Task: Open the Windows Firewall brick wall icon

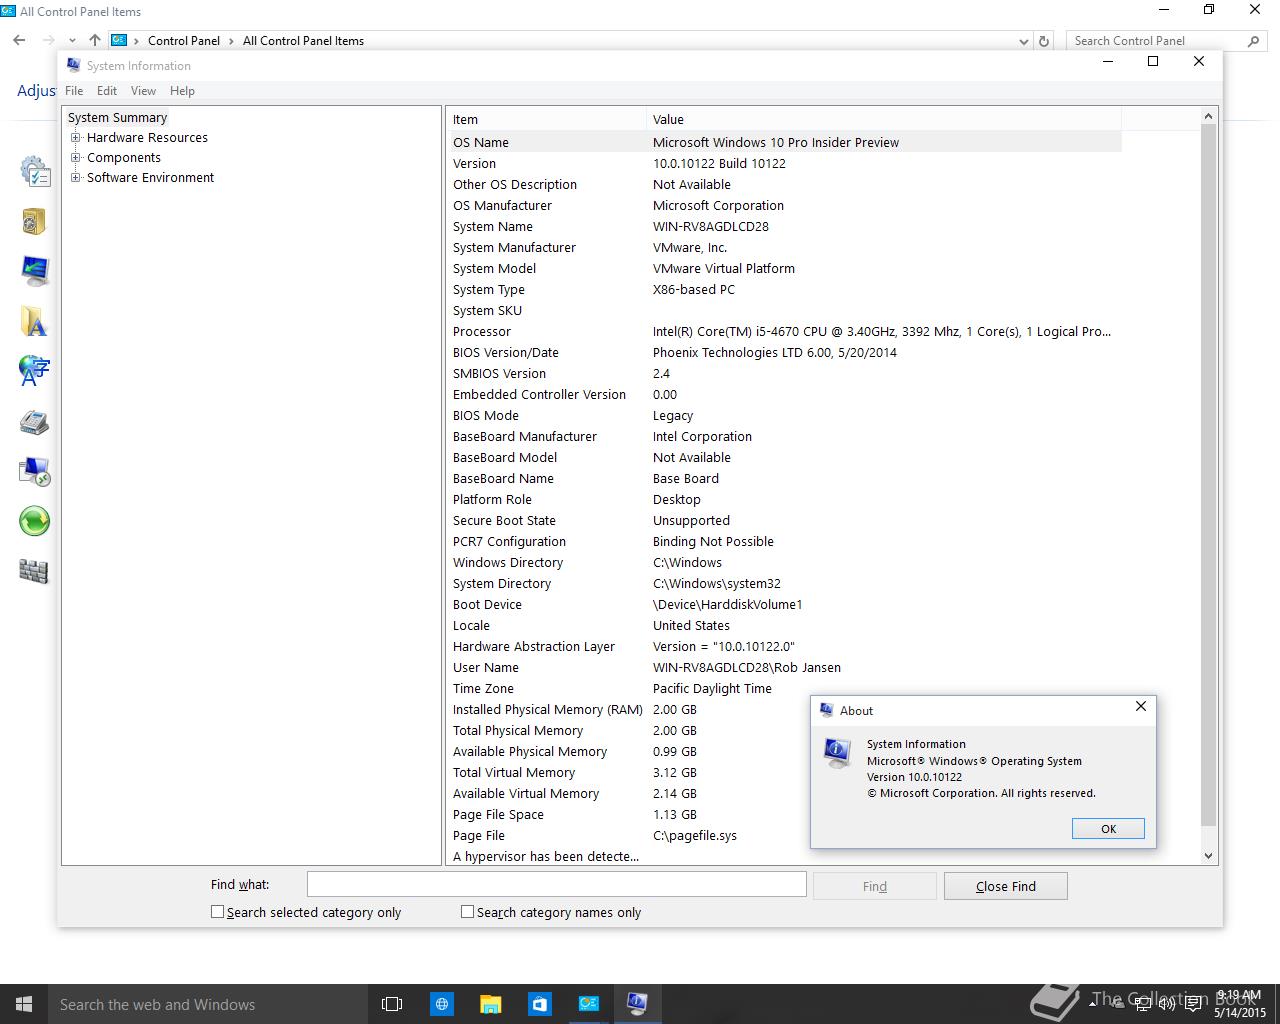Action: (x=34, y=571)
